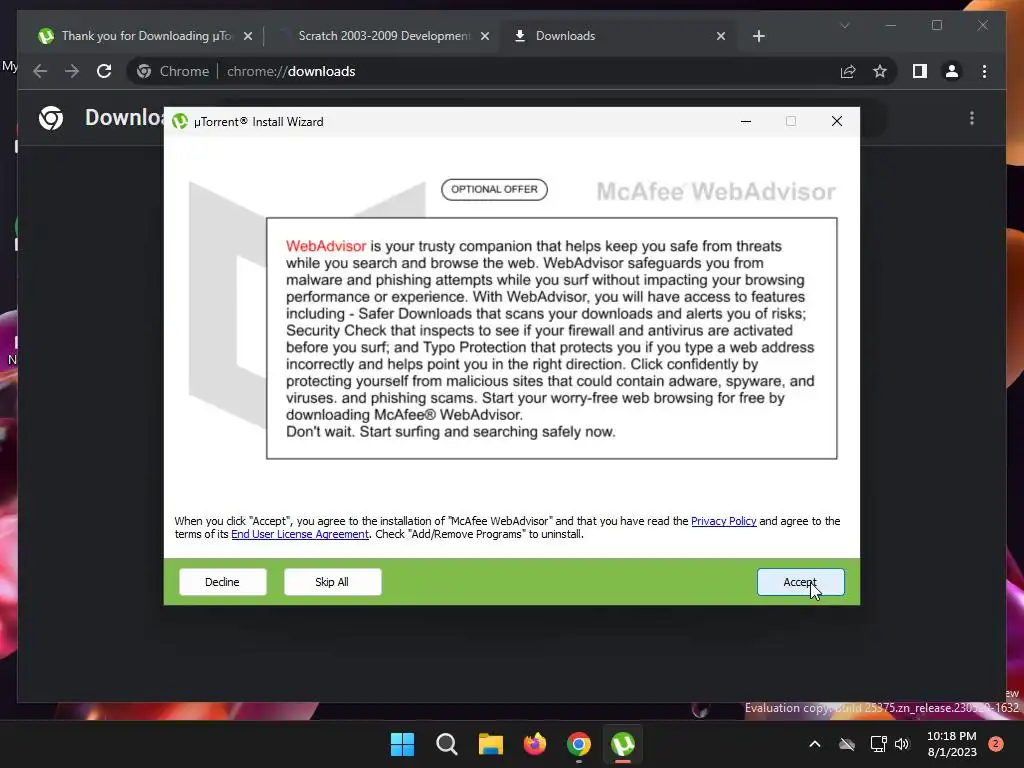
Task: Share this page via Chrome share icon
Action: (848, 71)
